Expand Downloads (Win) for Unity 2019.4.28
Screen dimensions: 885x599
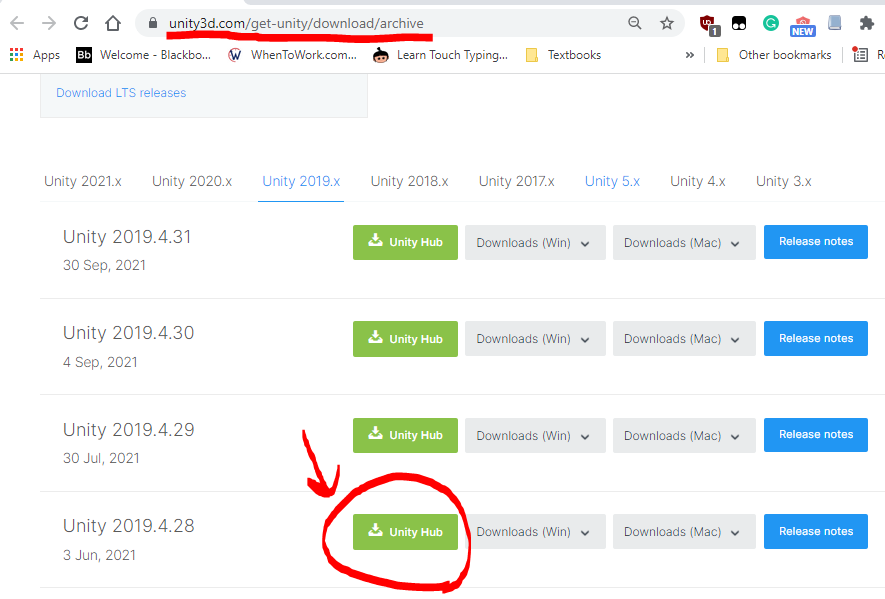(535, 531)
